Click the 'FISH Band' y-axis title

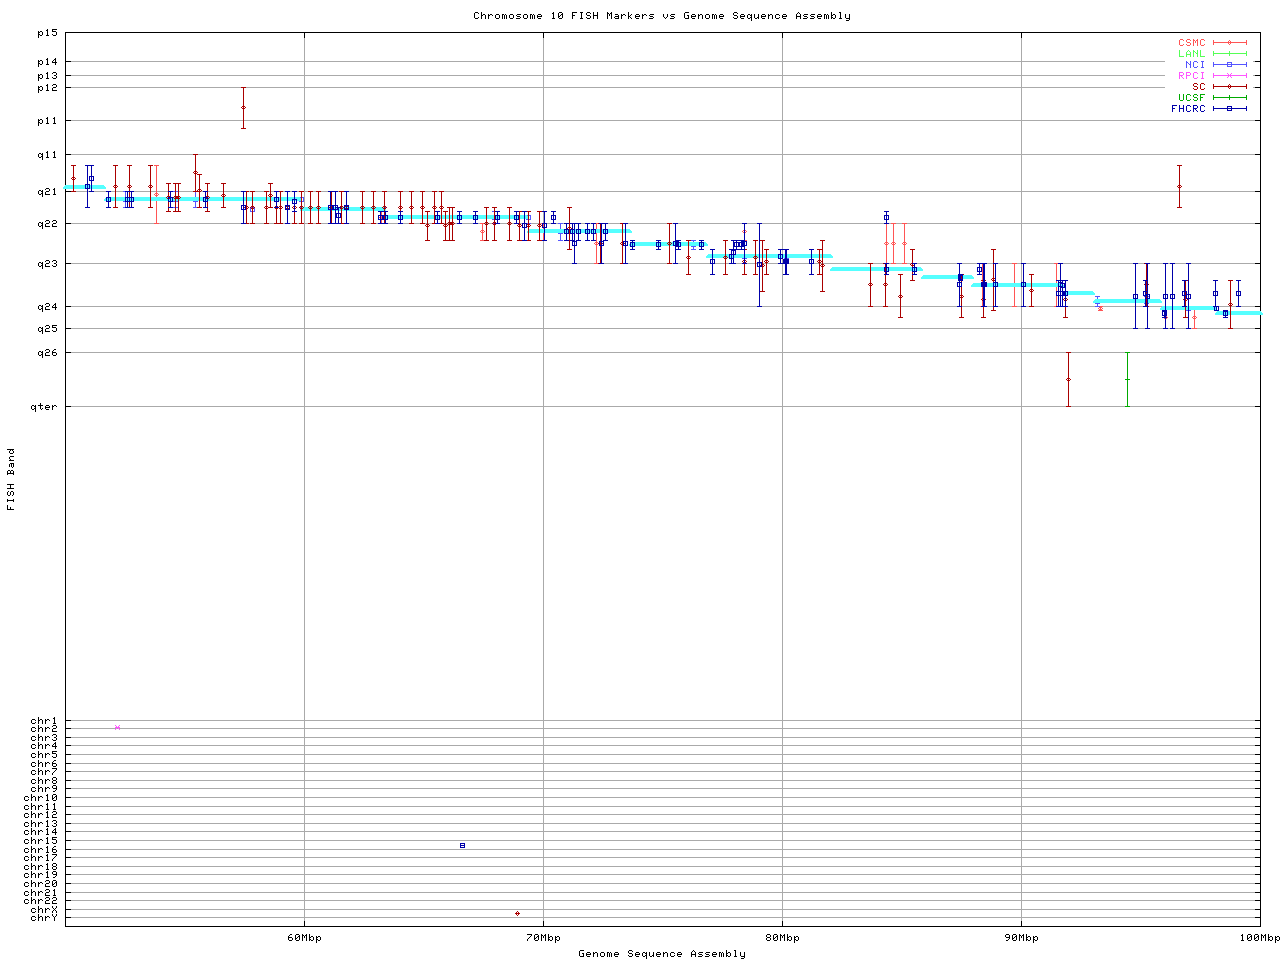[x=11, y=479]
